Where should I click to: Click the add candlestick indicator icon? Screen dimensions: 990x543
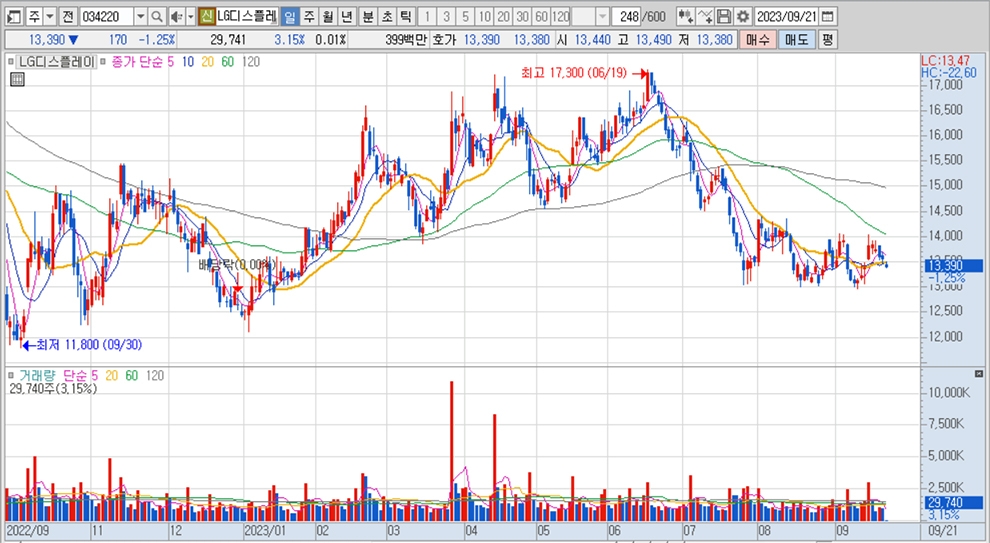tap(684, 17)
